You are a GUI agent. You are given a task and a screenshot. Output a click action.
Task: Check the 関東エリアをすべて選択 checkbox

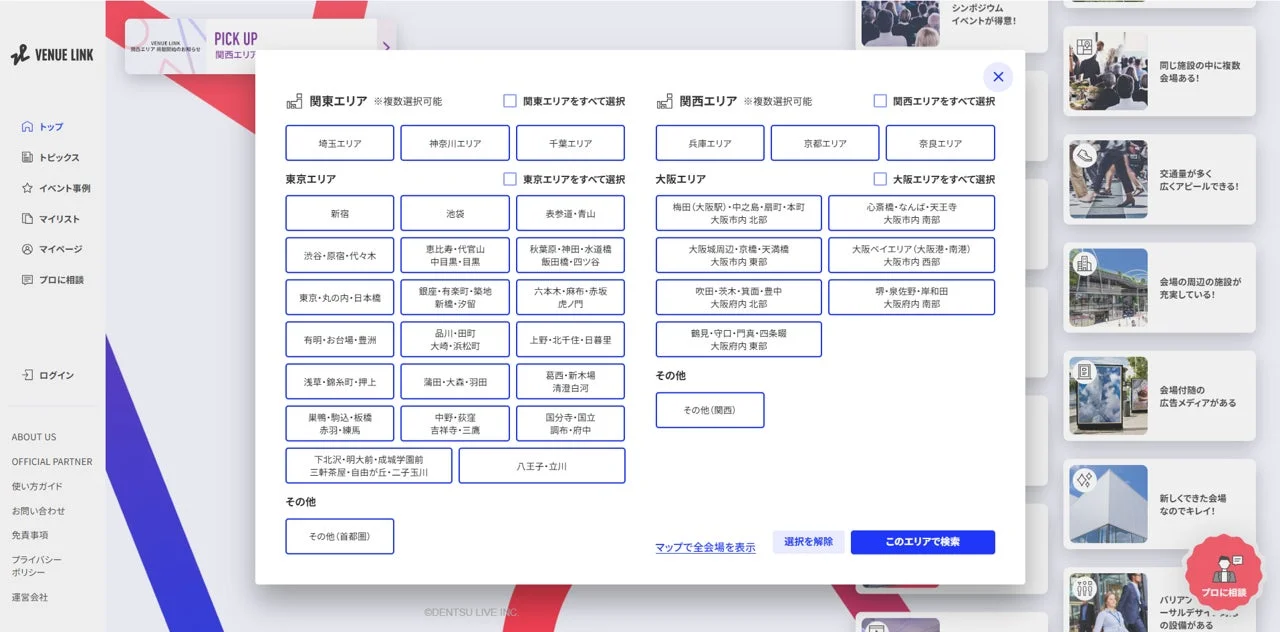click(x=509, y=100)
